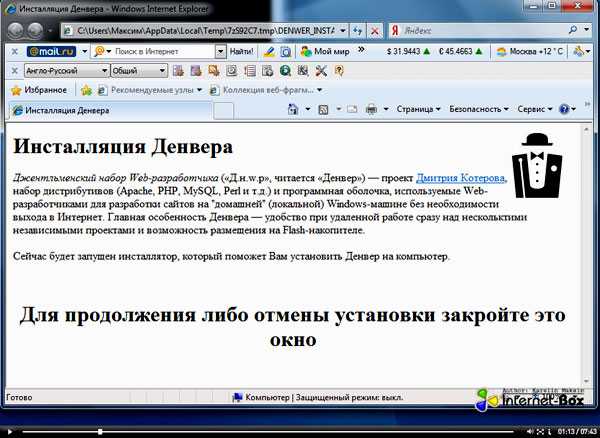Click the translator dictionary book icon

coord(303,71)
